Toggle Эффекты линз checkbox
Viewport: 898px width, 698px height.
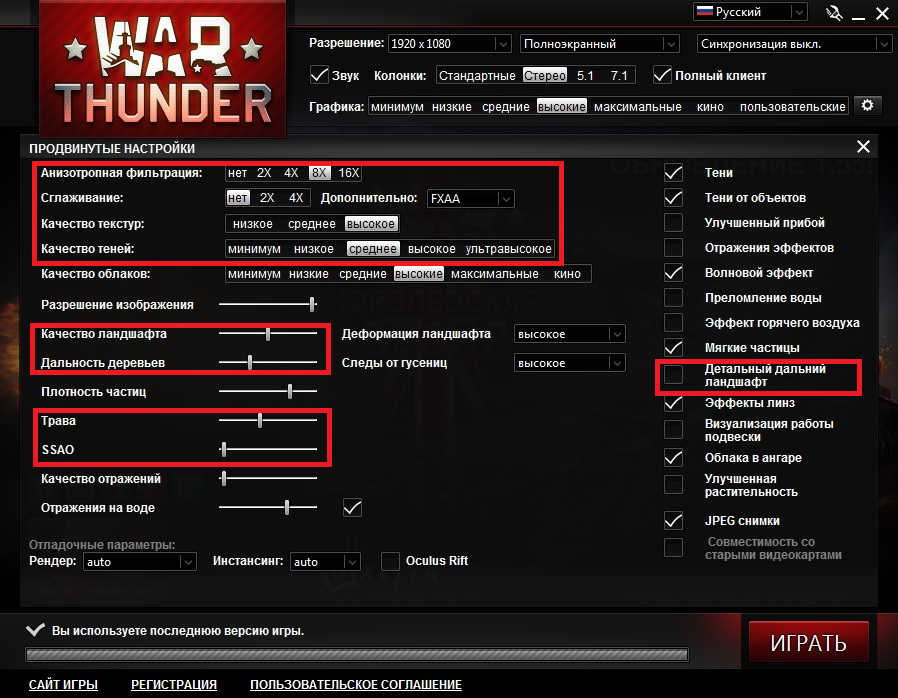click(674, 403)
